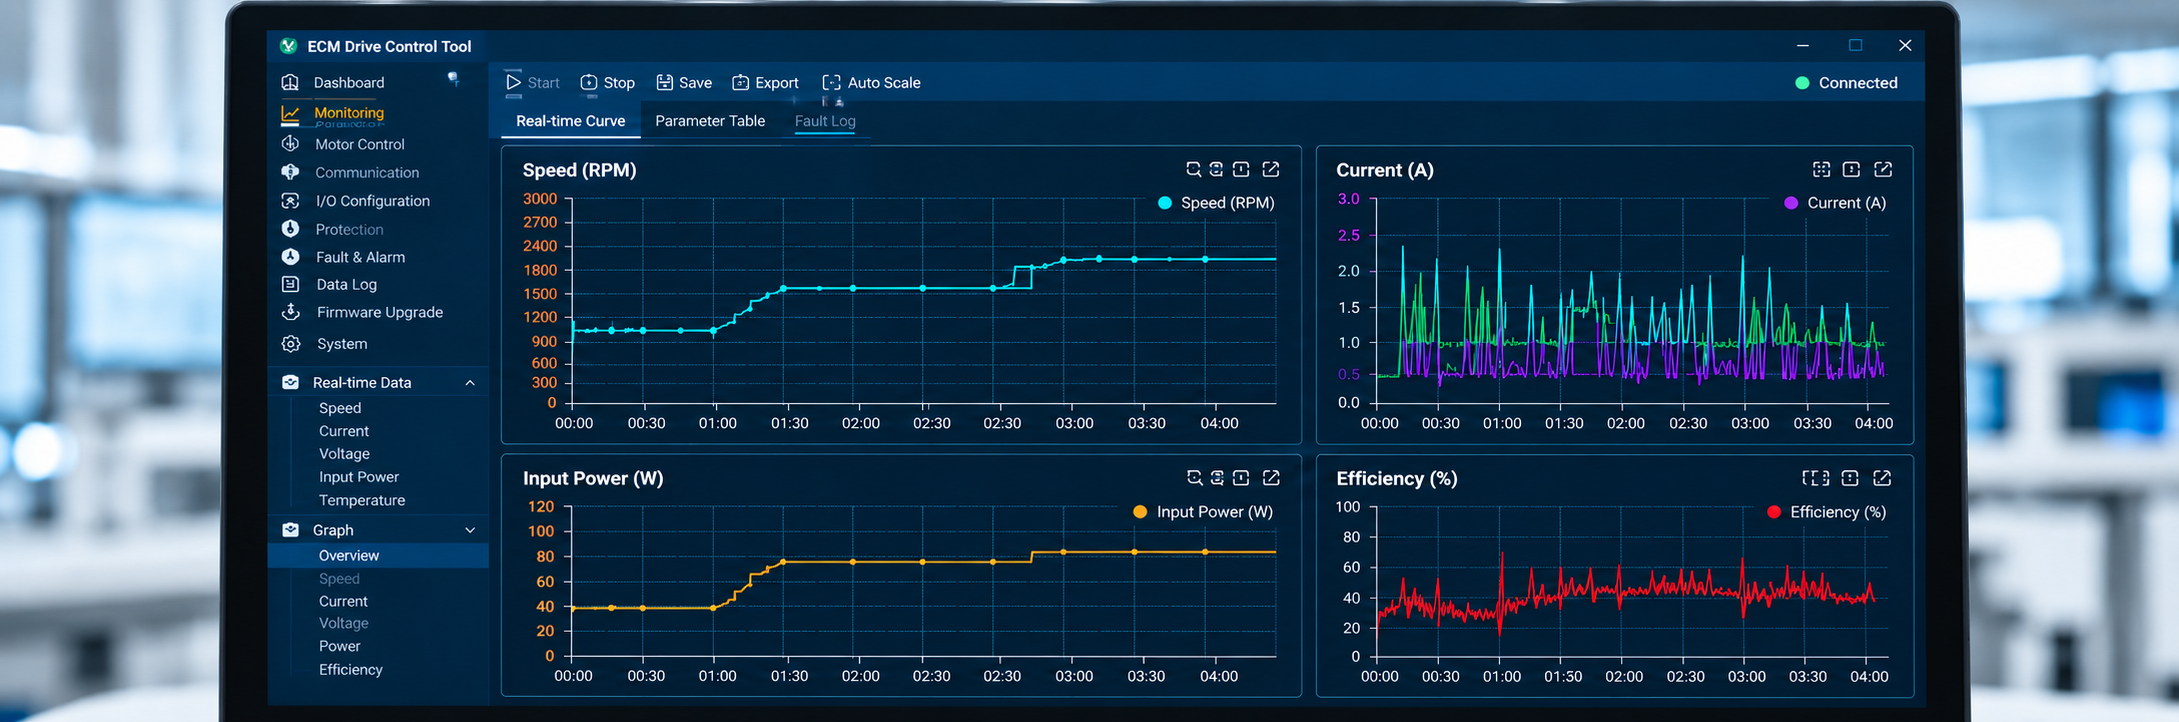The width and height of the screenshot is (2179, 722).
Task: Click the Connected status indicator
Action: pyautogui.click(x=1846, y=83)
